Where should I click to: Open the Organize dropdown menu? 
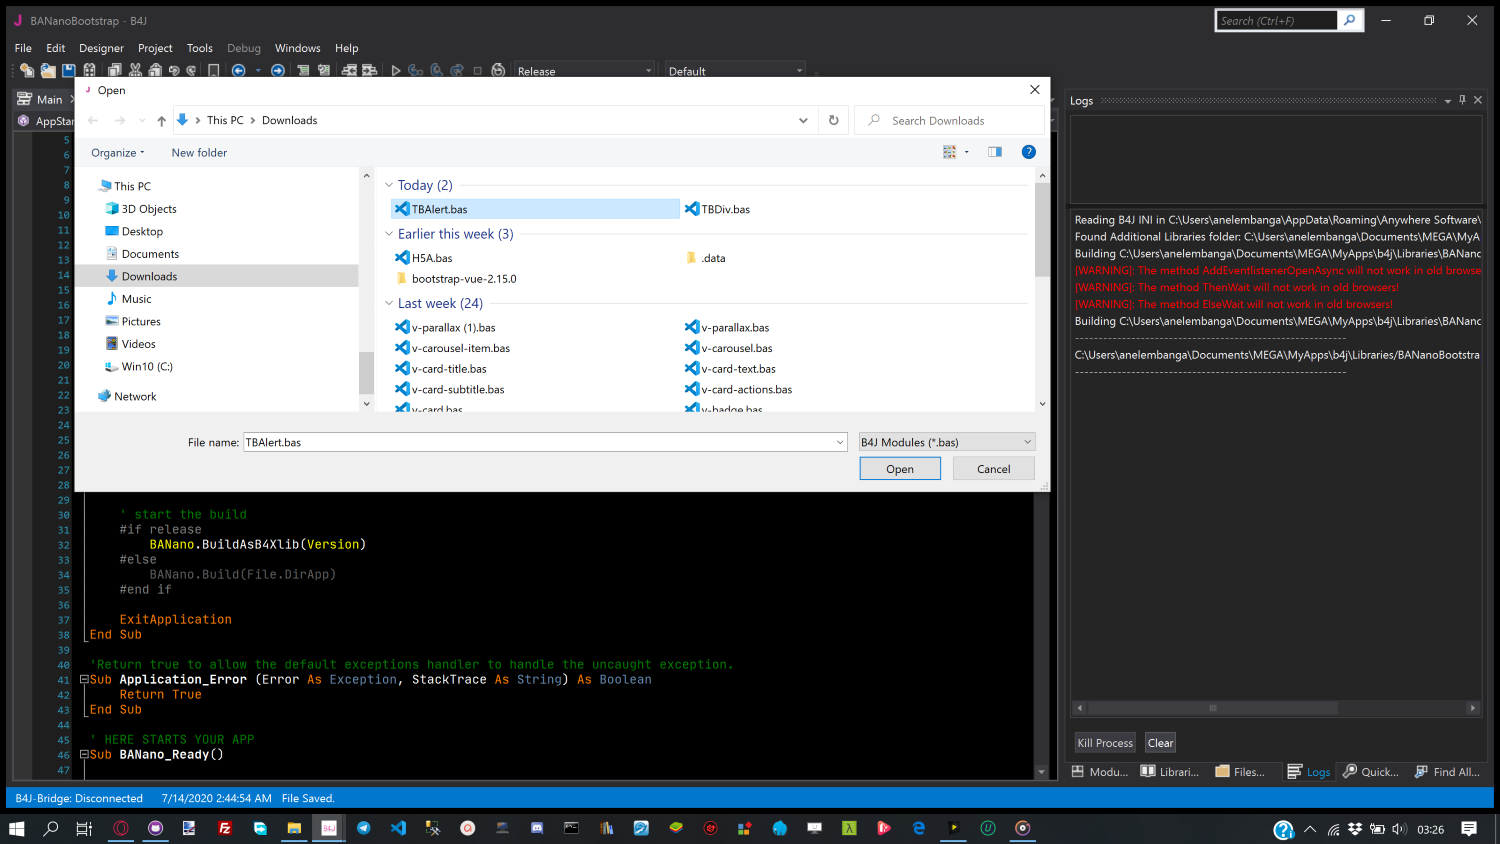pyautogui.click(x=117, y=153)
